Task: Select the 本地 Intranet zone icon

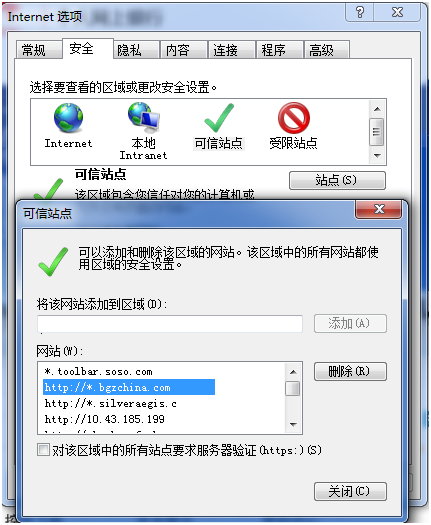Action: (x=144, y=118)
